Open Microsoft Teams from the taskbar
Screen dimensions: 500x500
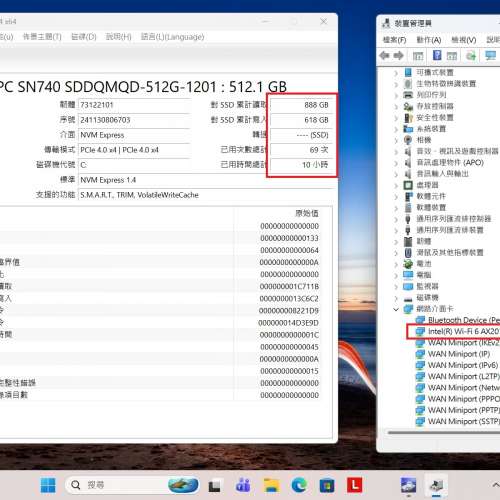(243, 485)
